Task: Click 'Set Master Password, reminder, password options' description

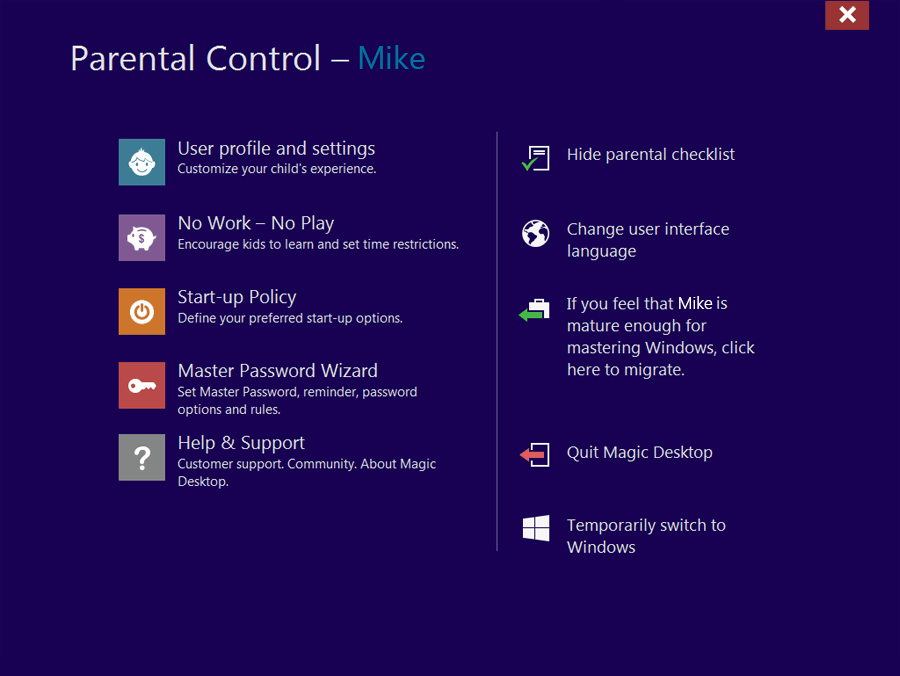Action: (297, 401)
